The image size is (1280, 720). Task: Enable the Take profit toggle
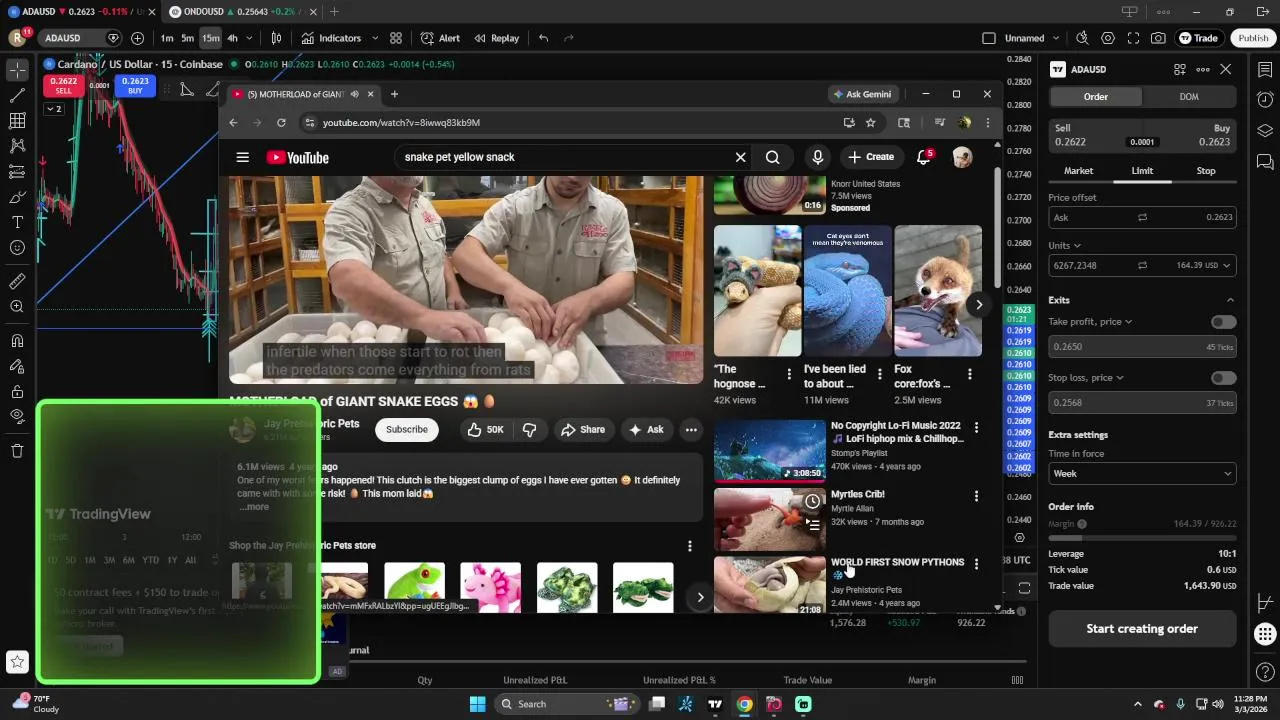click(x=1223, y=322)
